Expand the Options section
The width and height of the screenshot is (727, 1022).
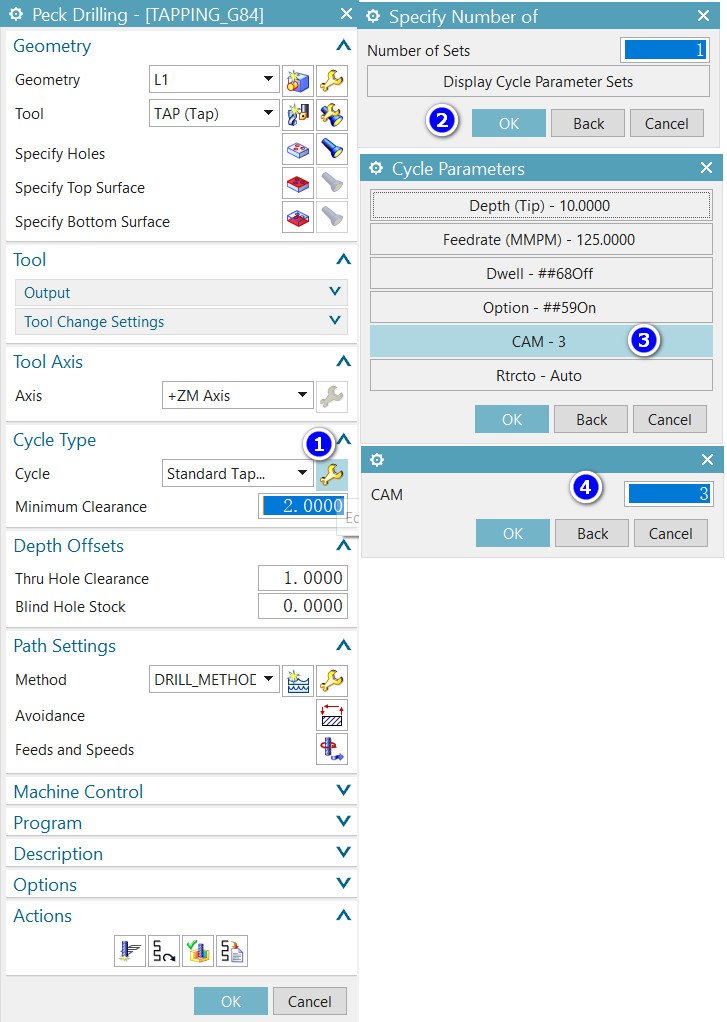point(181,884)
